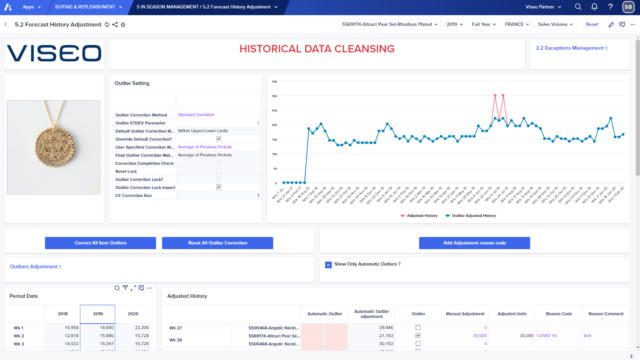Viewport: 640px width, 360px height.
Task: Open Buying & Replenishment menu
Action: tap(88, 7)
